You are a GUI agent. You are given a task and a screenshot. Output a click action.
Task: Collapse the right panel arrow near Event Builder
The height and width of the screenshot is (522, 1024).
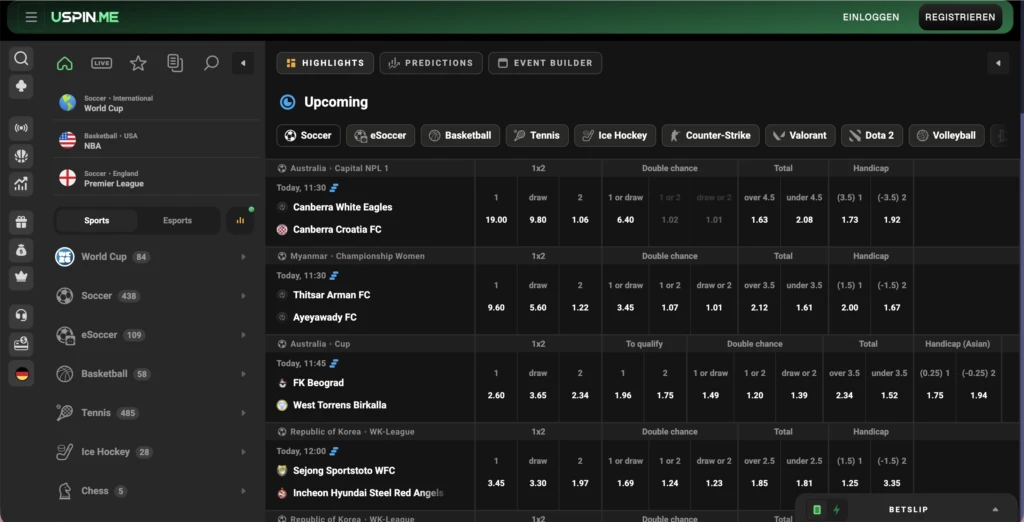[x=998, y=63]
